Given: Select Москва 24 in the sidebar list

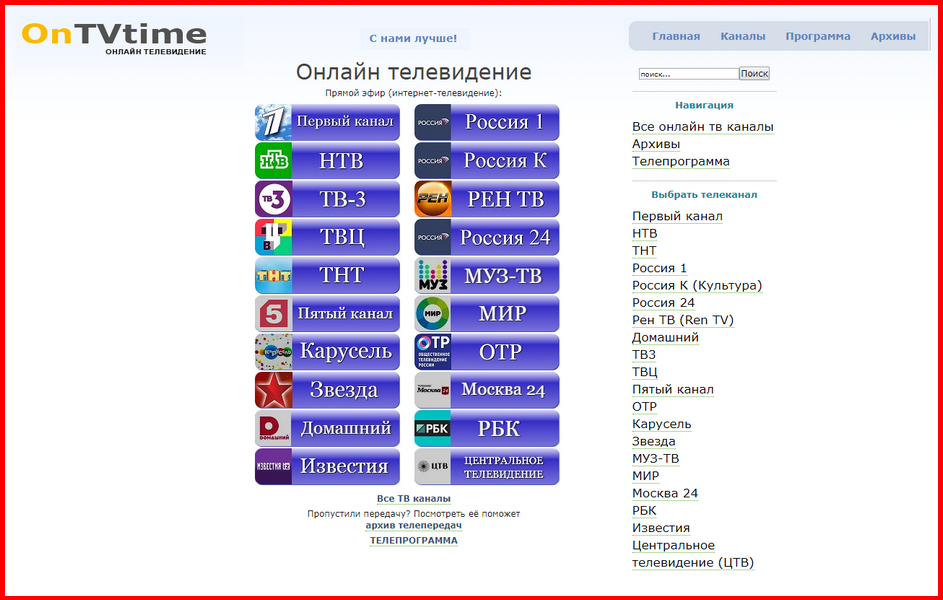Looking at the screenshot, I should (x=665, y=494).
